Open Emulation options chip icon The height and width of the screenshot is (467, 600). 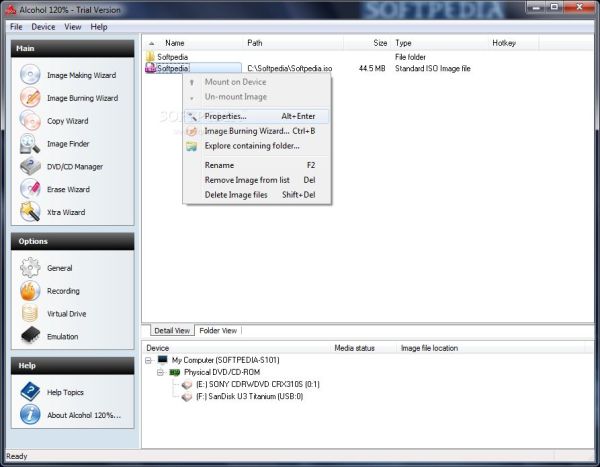pos(30,336)
